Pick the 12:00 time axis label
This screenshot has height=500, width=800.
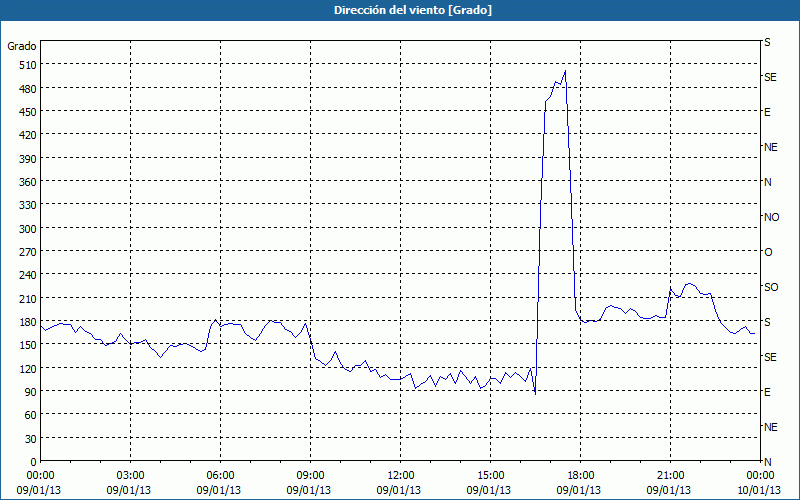(x=401, y=476)
